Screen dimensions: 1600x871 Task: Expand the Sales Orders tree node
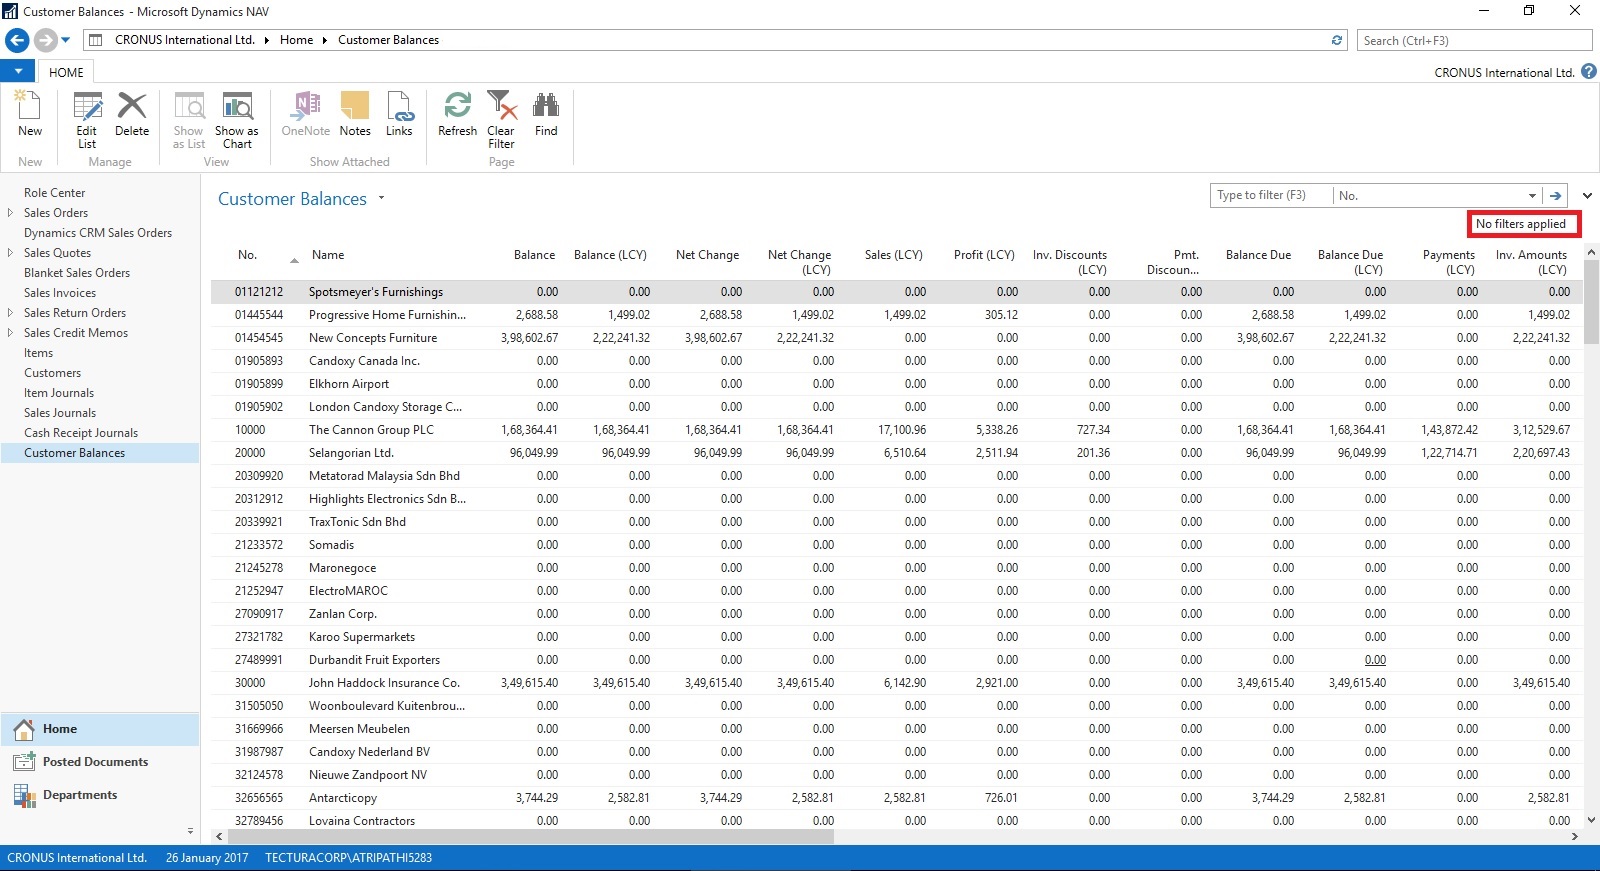click(x=10, y=213)
